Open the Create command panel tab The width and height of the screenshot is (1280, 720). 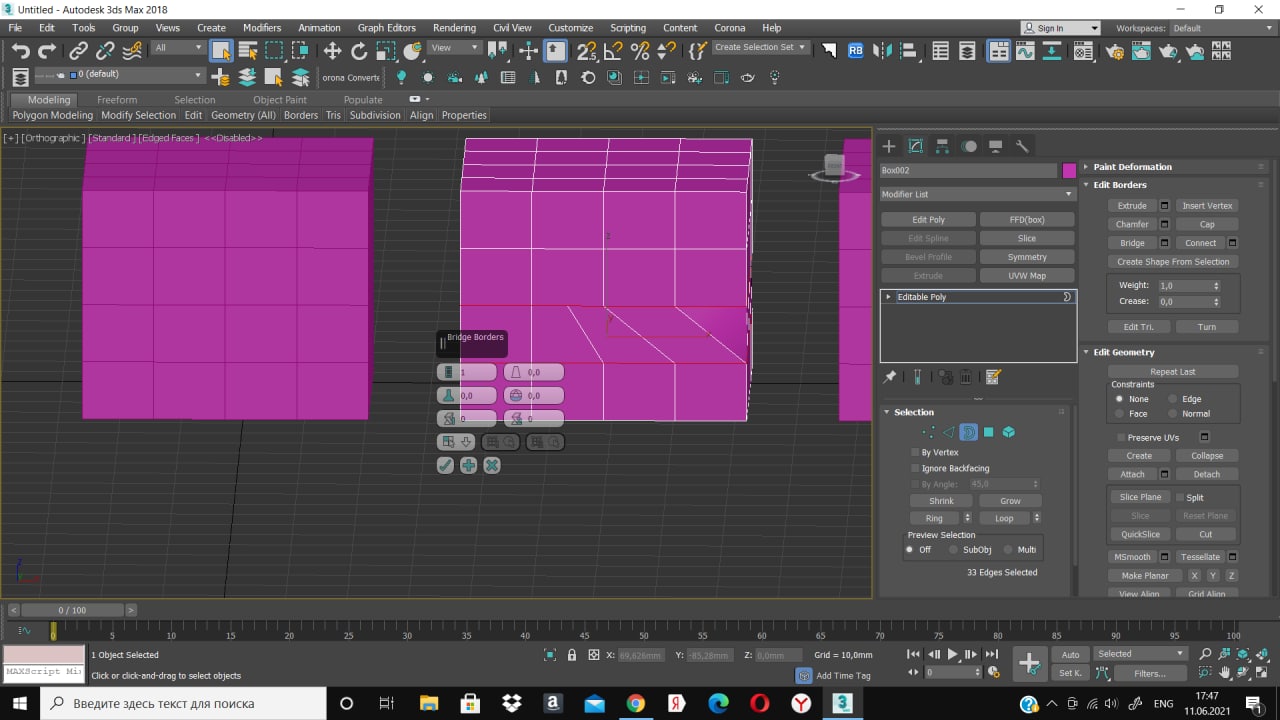[x=888, y=146]
